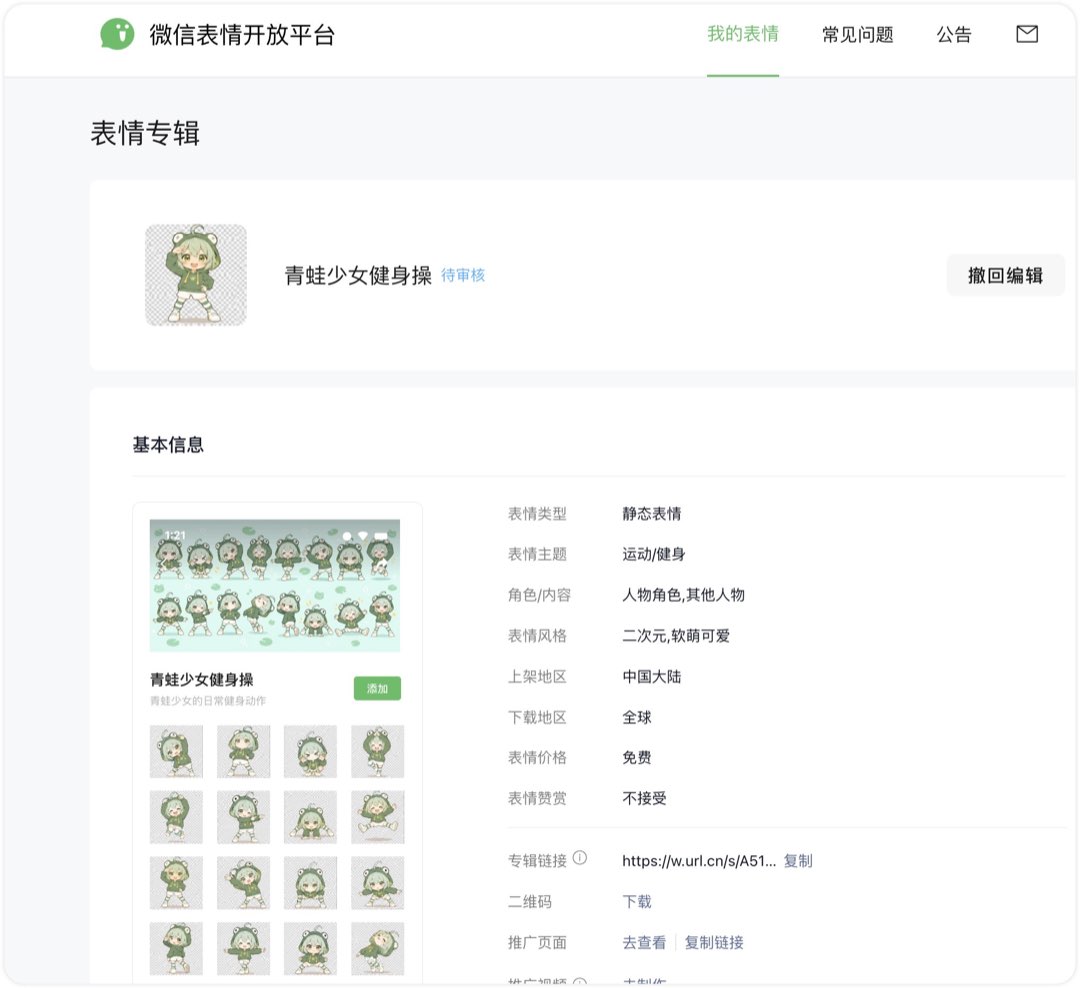This screenshot has width=1080, height=988.
Task: Click the value 中国大陆
Action: (x=652, y=677)
